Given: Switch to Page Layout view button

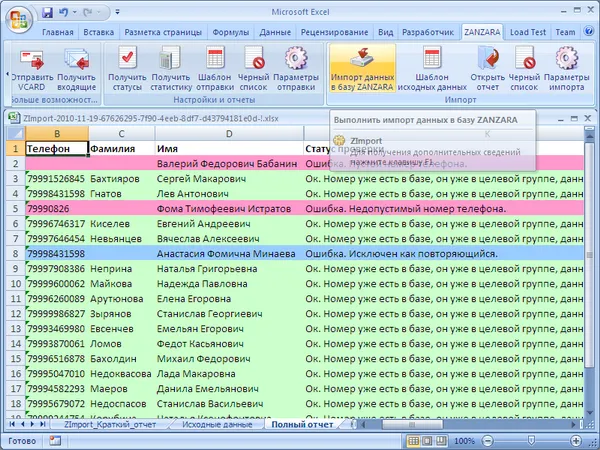Looking at the screenshot, I should 427,441.
